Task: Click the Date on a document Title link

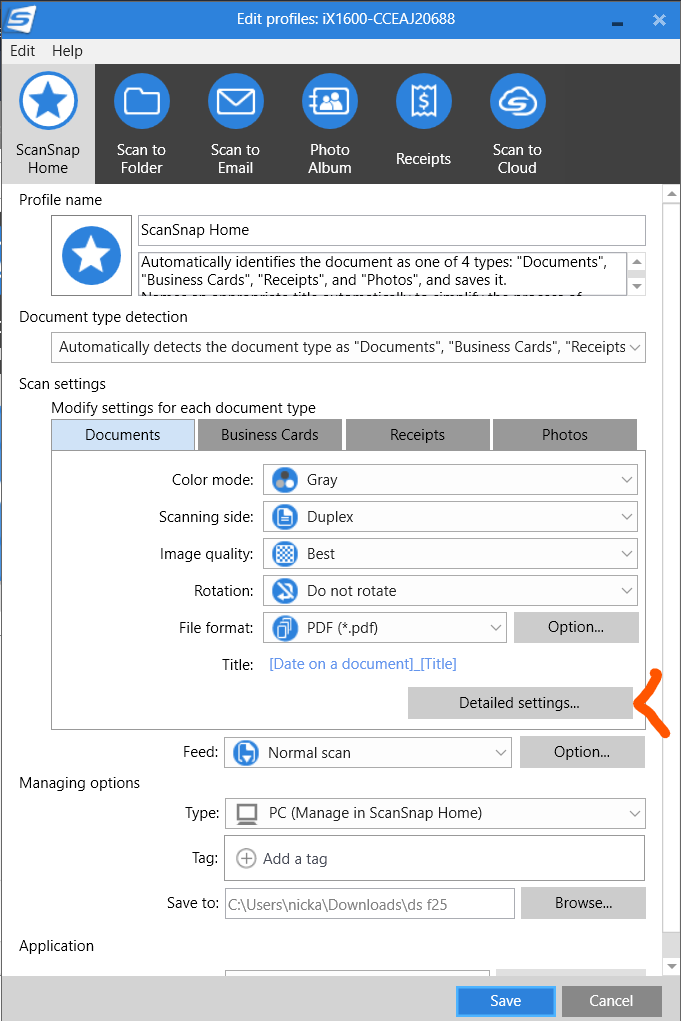Action: pos(363,664)
